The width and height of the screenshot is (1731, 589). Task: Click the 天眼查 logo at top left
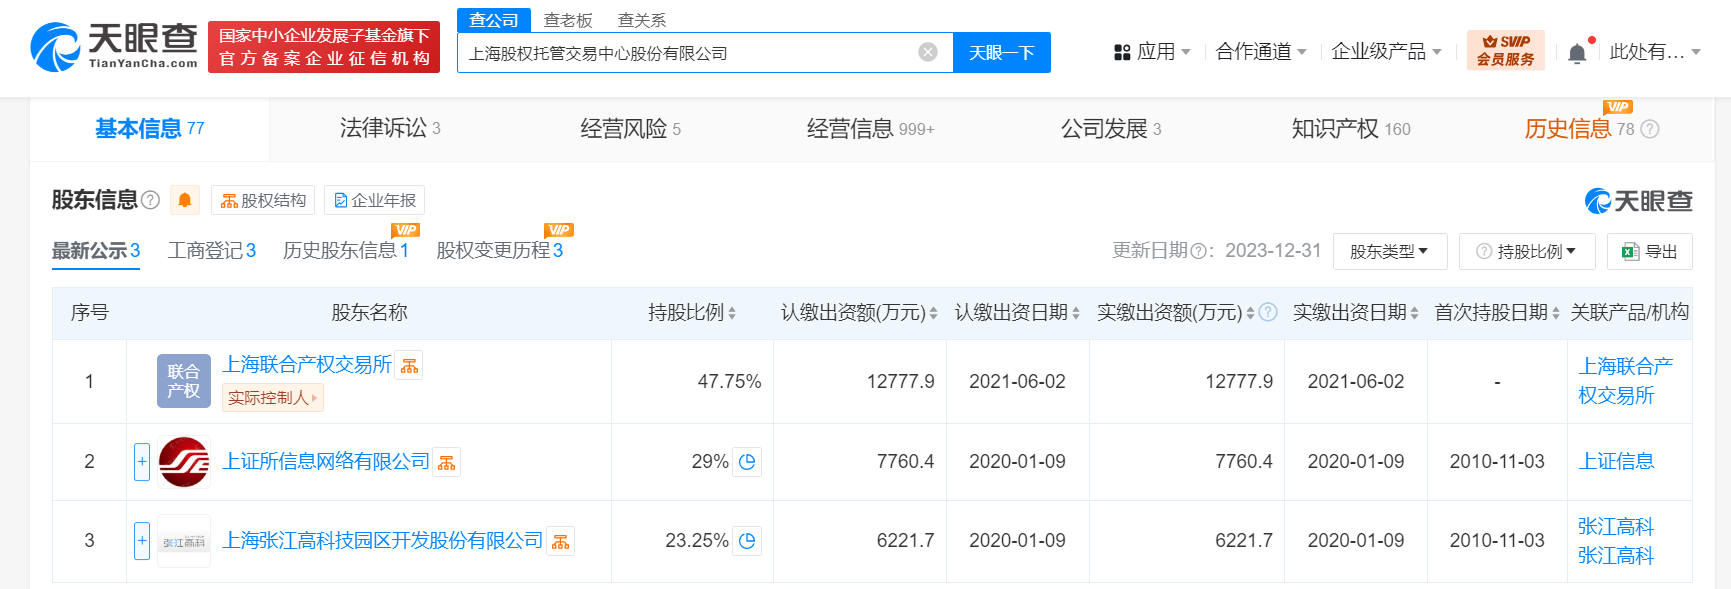(114, 47)
